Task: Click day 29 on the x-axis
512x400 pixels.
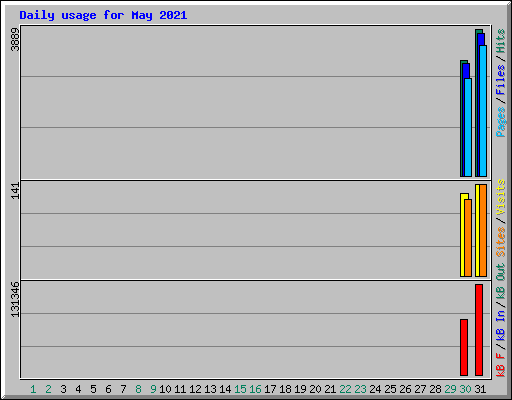Action: [x=450, y=389]
